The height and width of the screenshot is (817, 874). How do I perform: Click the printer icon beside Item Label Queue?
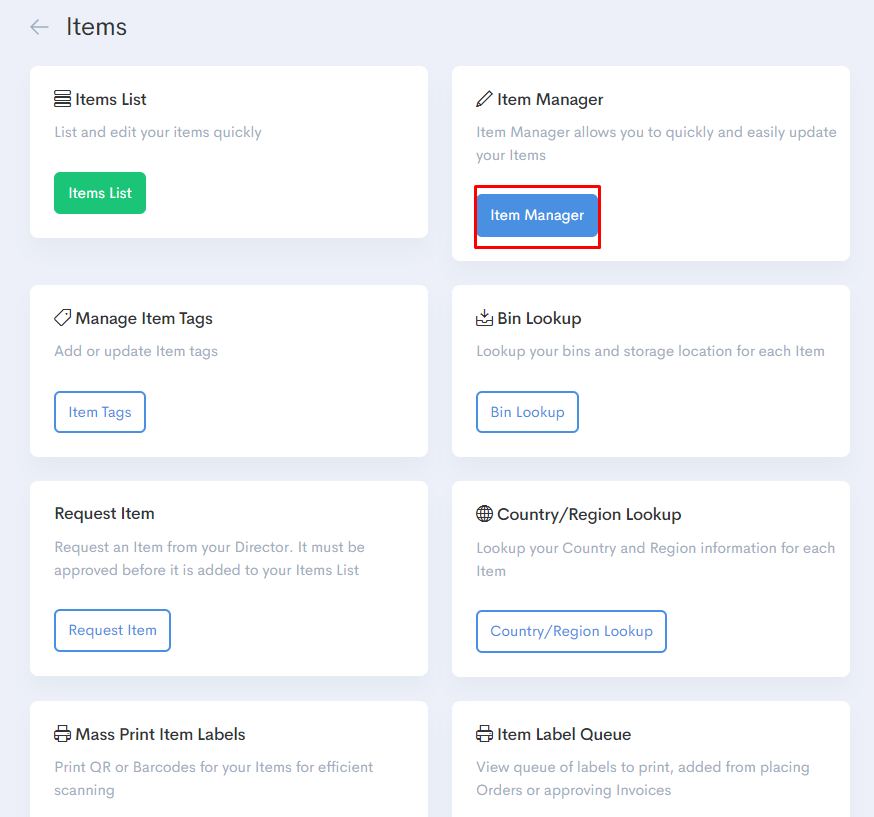click(x=484, y=733)
